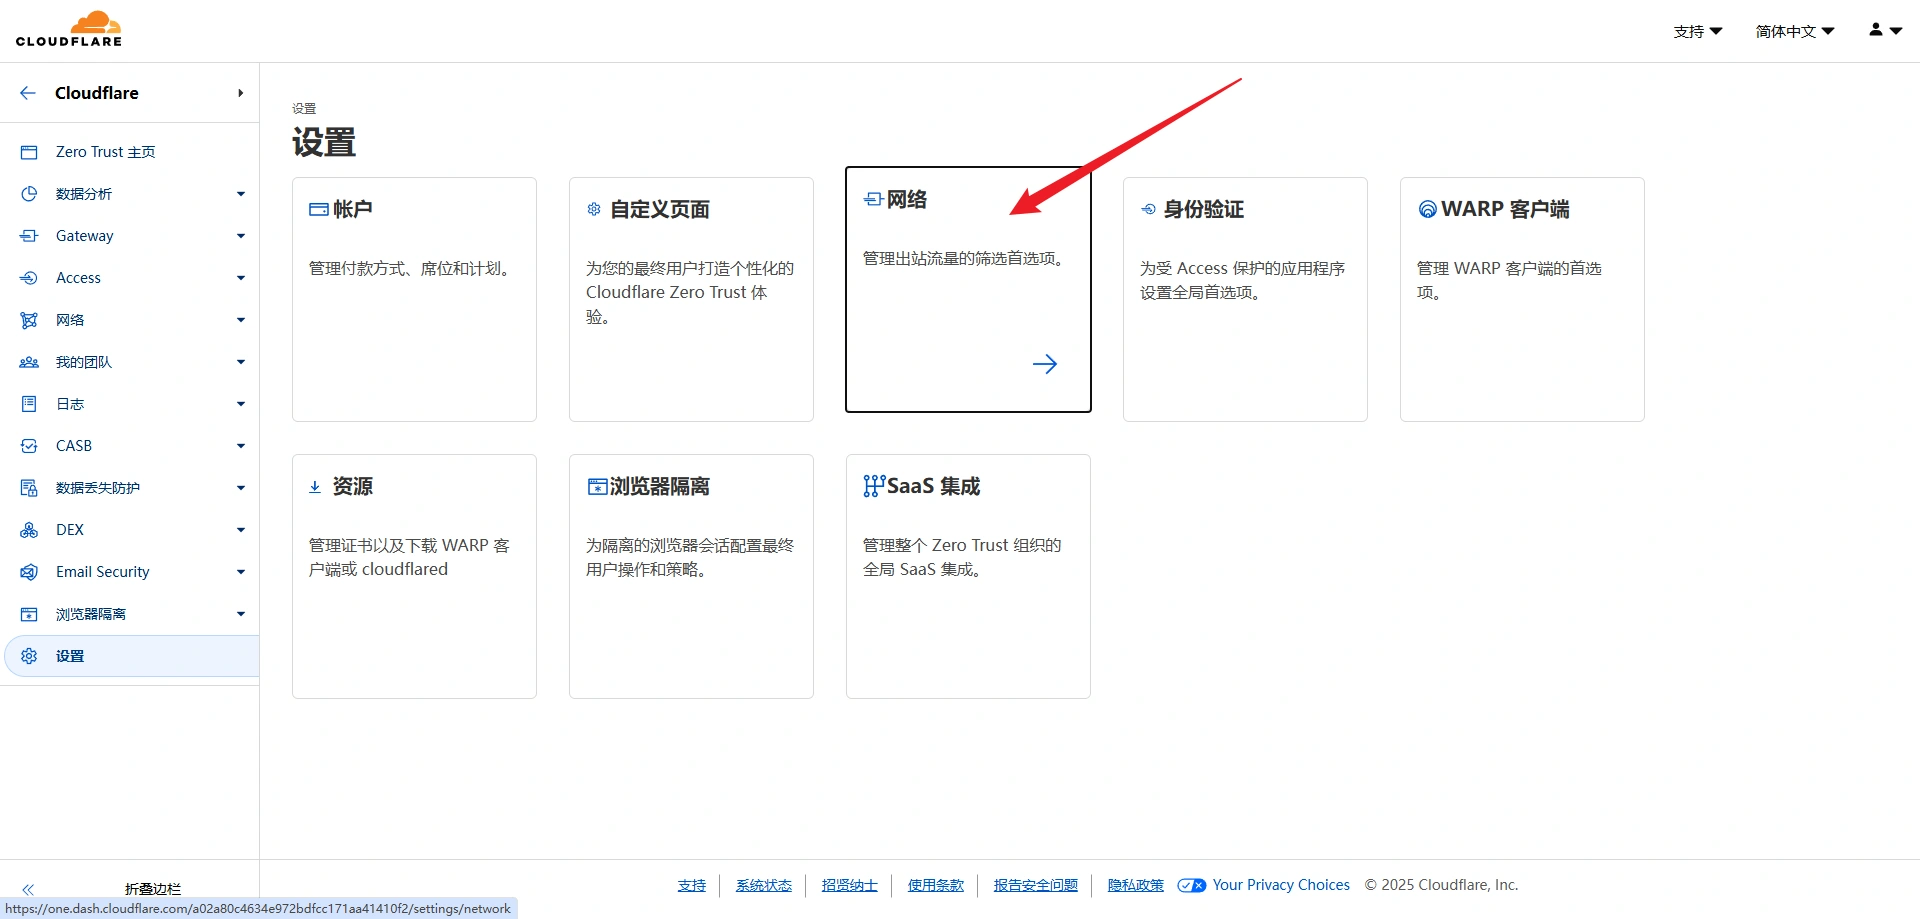Open Zero Trust 主页 from sidebar
This screenshot has height=919, width=1920.
pyautogui.click(x=105, y=152)
